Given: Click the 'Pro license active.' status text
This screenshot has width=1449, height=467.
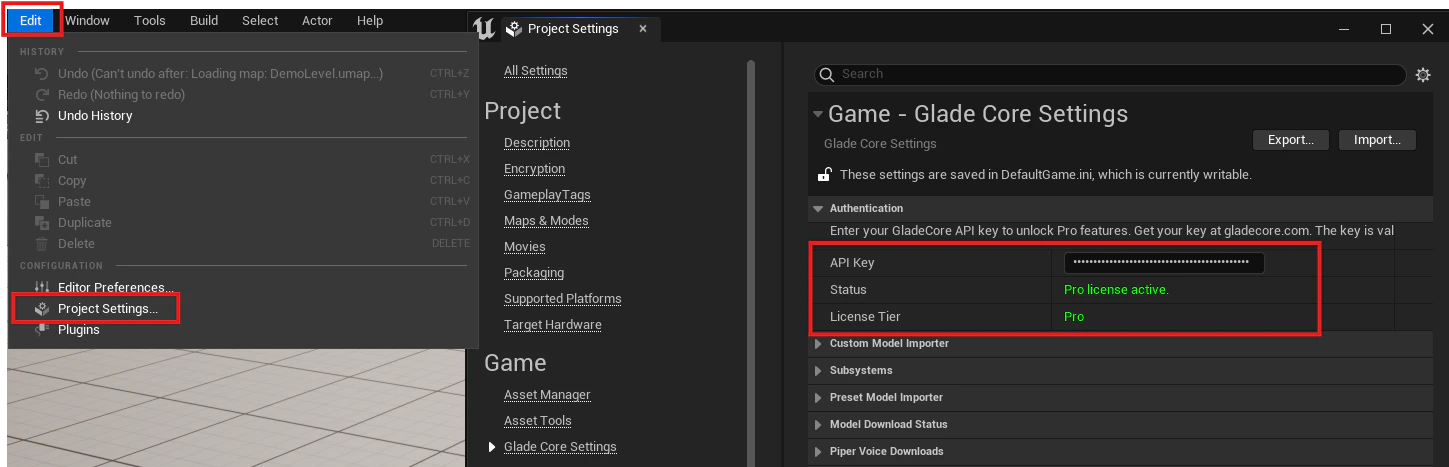Looking at the screenshot, I should tap(1116, 290).
